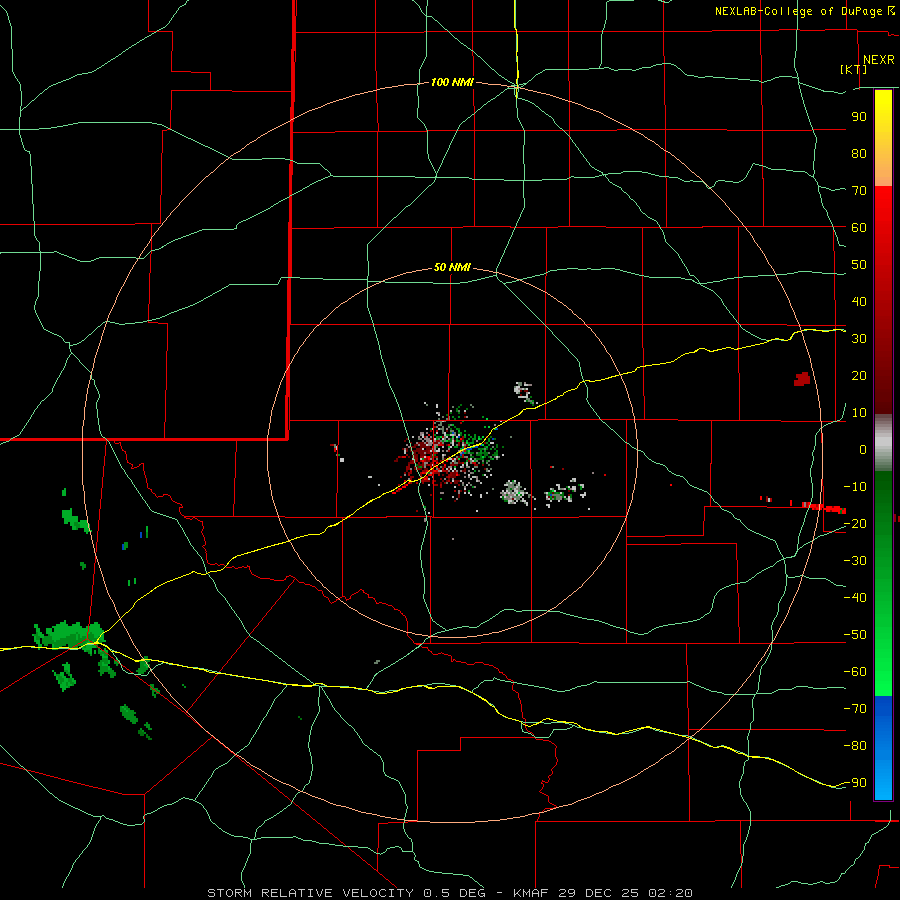Screen dimensions: 900x900
Task: Click the -90 value on the velocity scale
Action: click(855, 783)
